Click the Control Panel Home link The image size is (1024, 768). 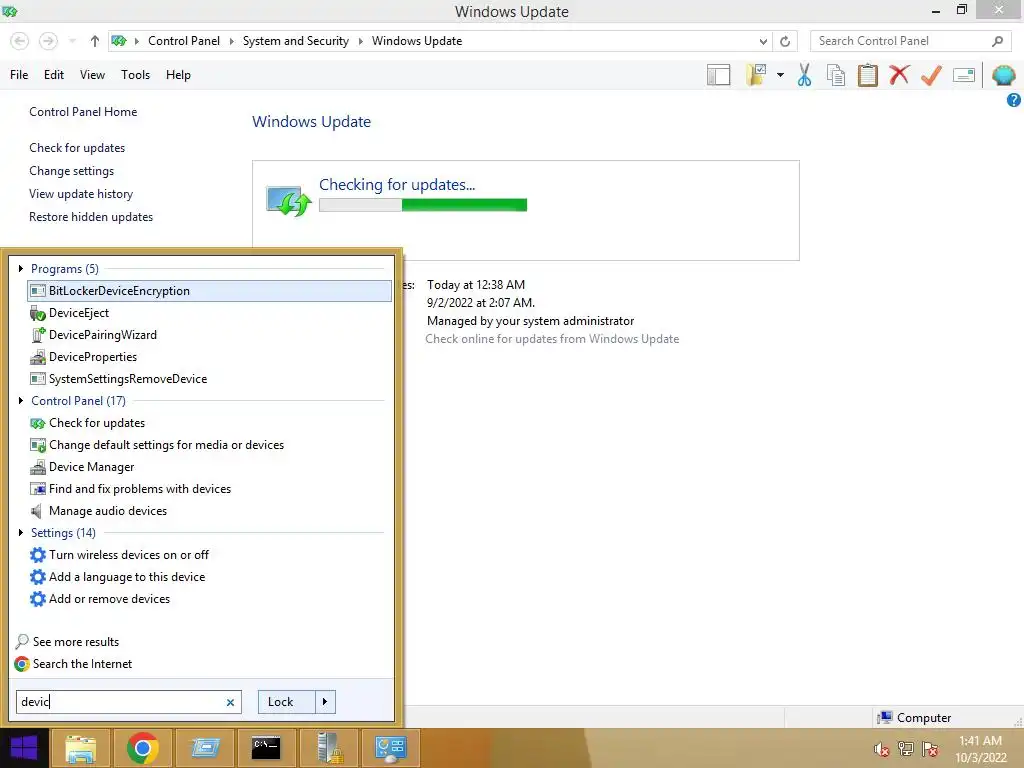[x=83, y=112]
